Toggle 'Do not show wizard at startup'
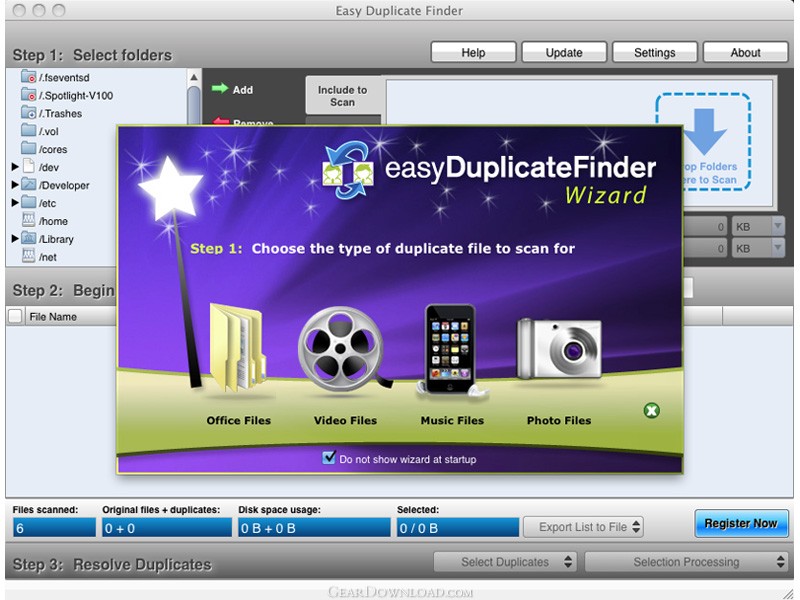Screen dimensions: 800x600 pyautogui.click(x=329, y=457)
